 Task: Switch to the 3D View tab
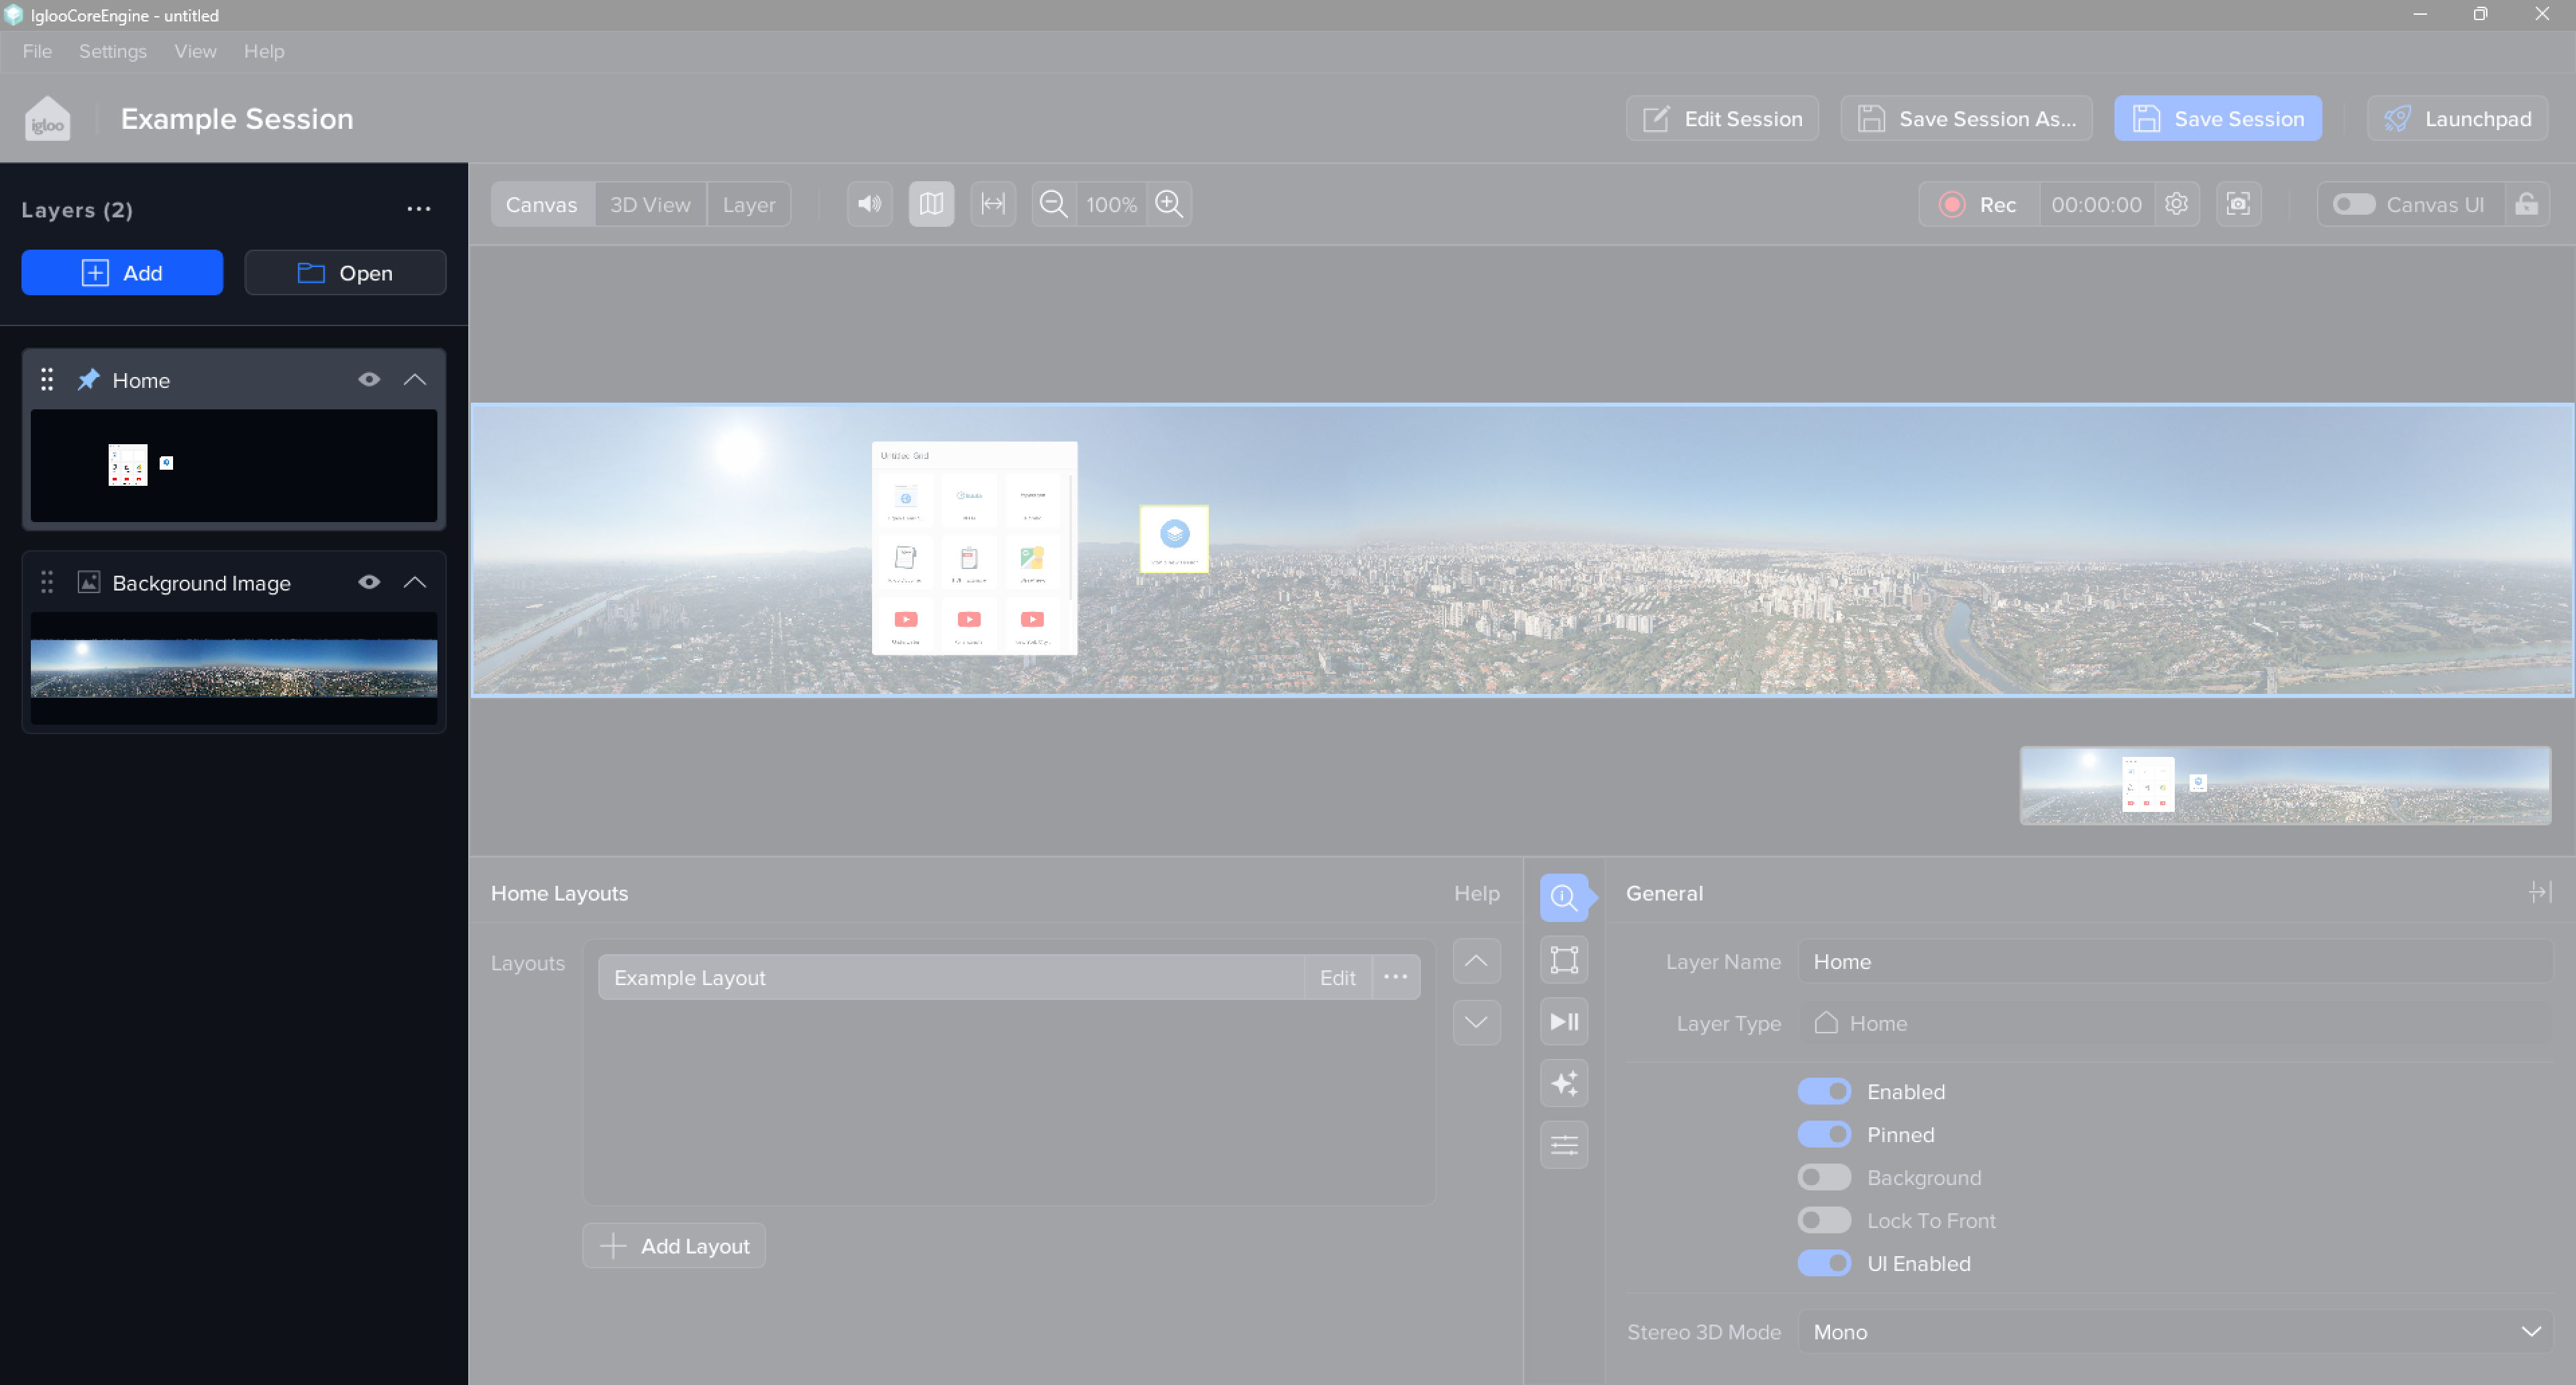(650, 204)
